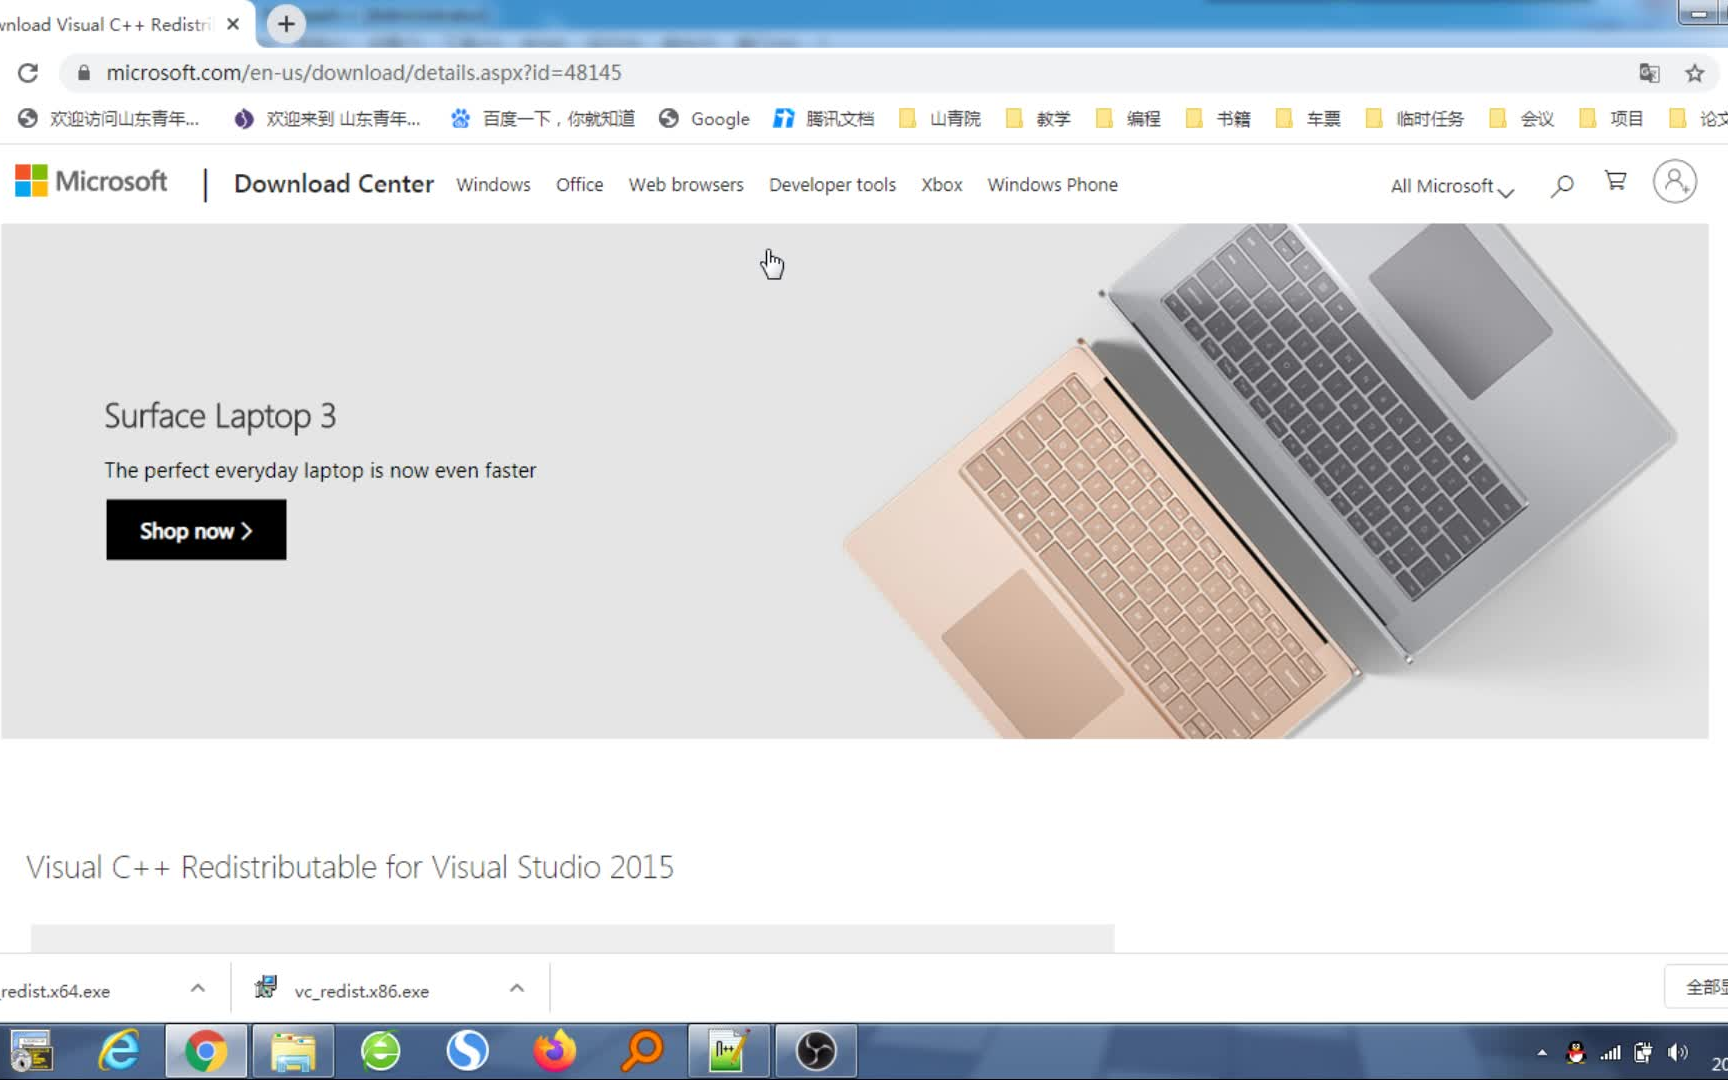Open the green chart notepad taskbar icon
1728x1080 pixels.
(x=729, y=1052)
